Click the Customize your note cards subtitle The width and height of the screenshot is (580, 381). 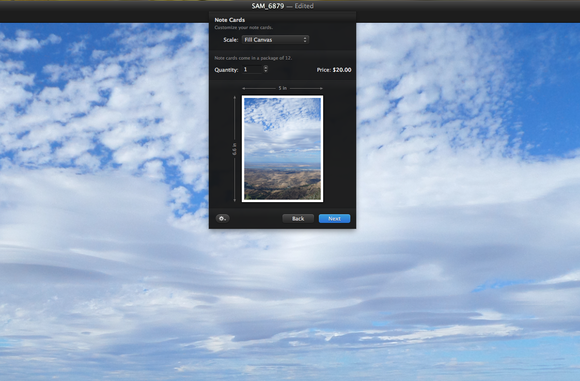tap(243, 28)
